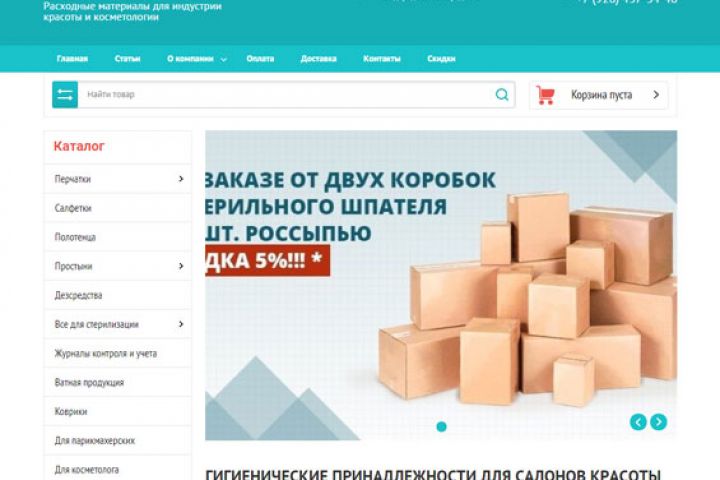The width and height of the screenshot is (720, 480).
Task: Open the red shopping cart icon
Action: [545, 95]
